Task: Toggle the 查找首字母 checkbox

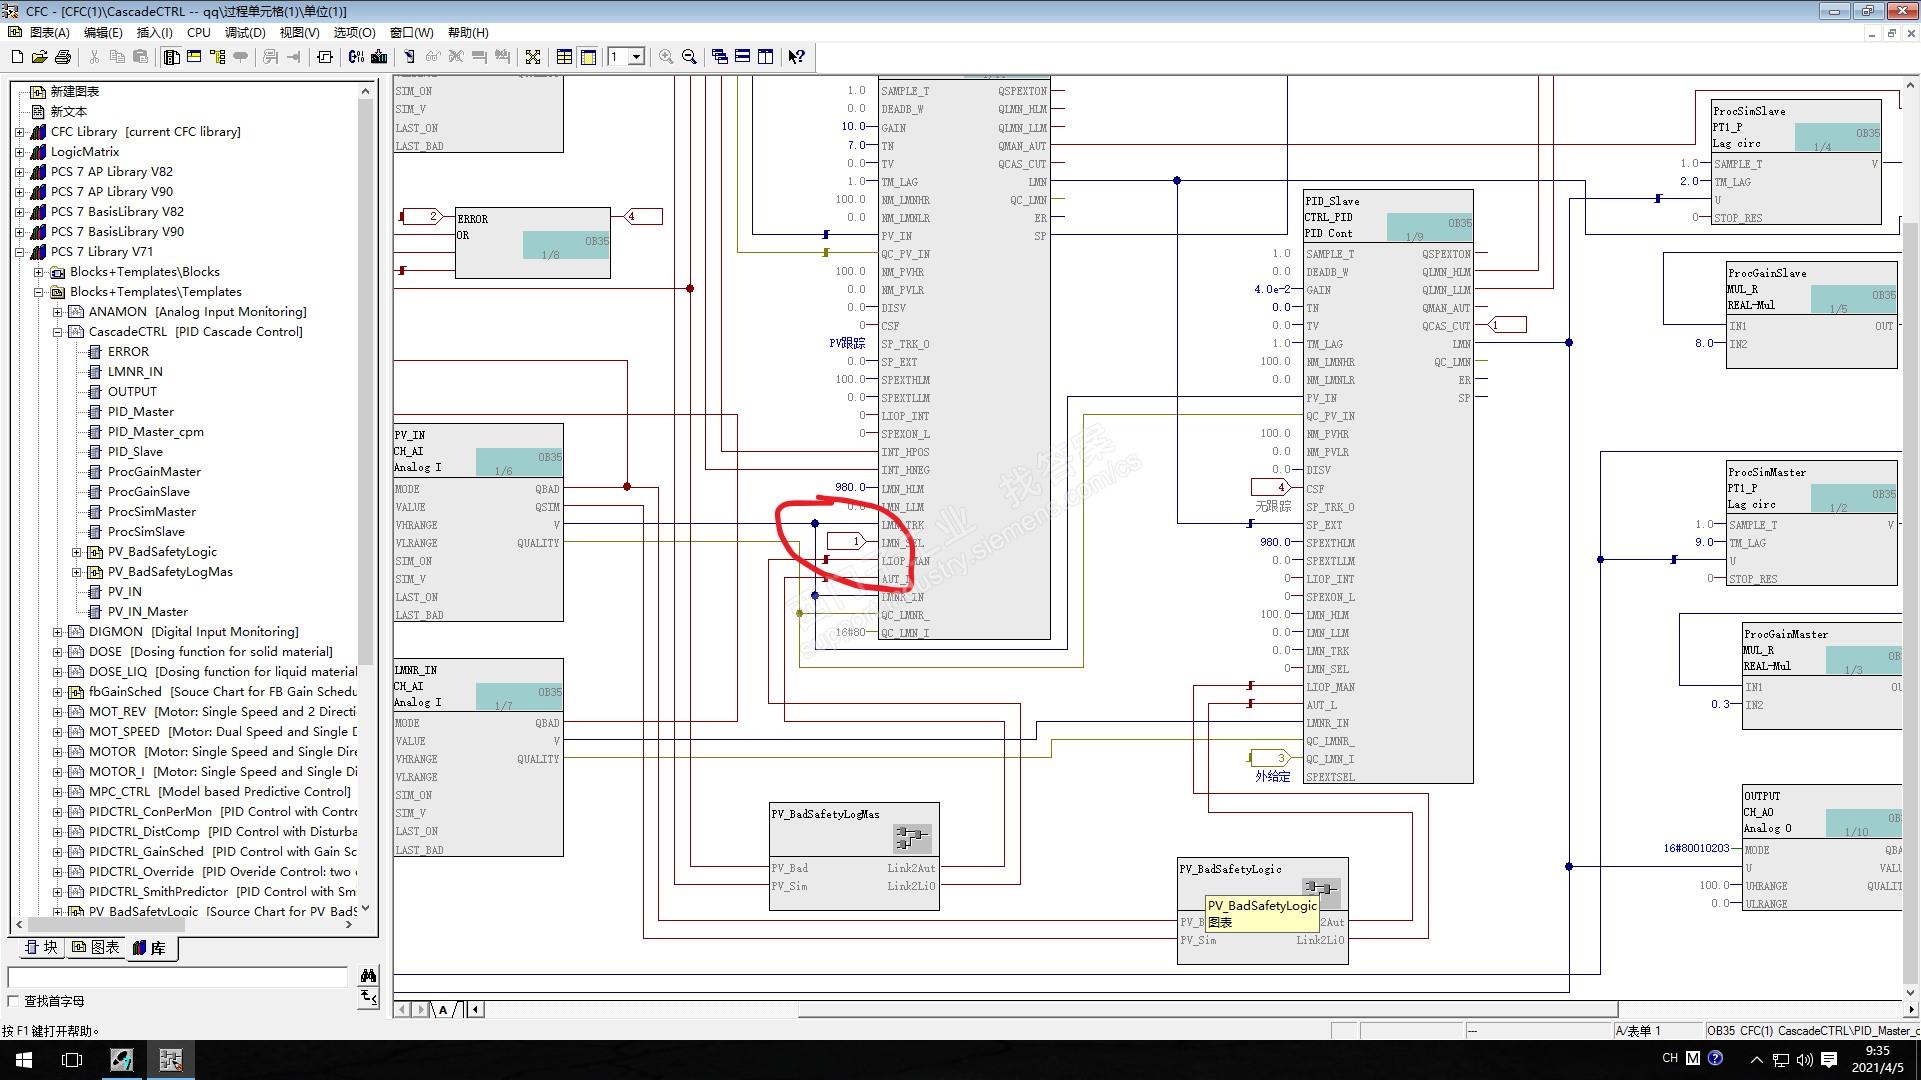Action: tap(14, 1001)
